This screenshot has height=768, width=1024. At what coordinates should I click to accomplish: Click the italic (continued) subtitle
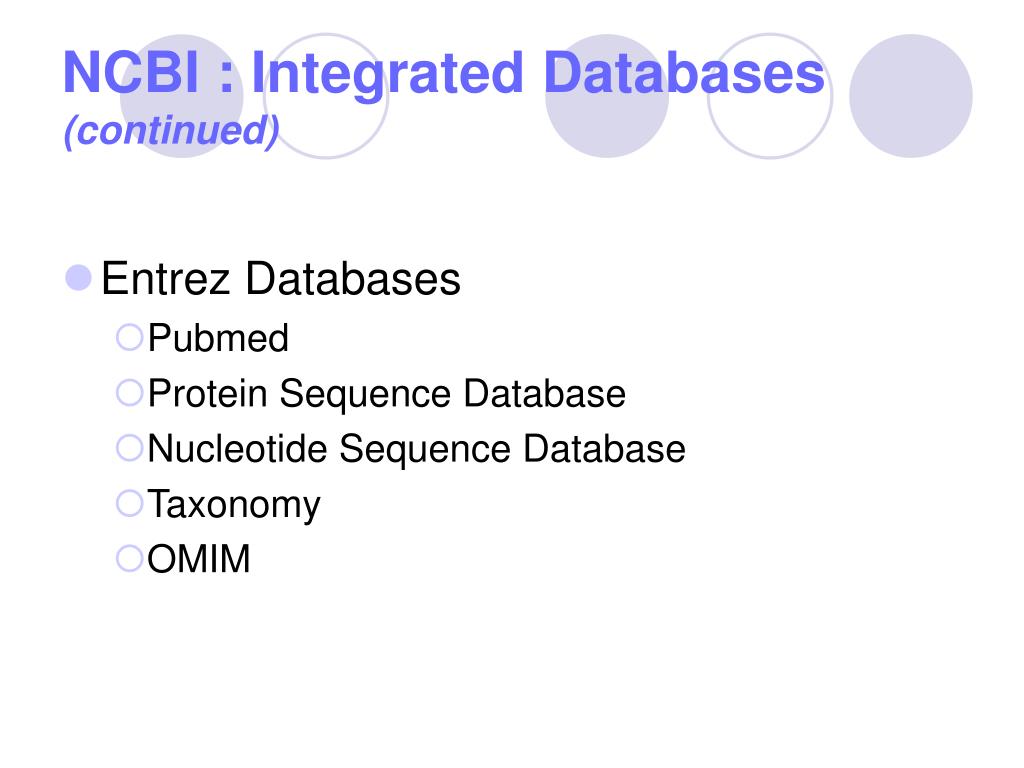tap(172, 131)
